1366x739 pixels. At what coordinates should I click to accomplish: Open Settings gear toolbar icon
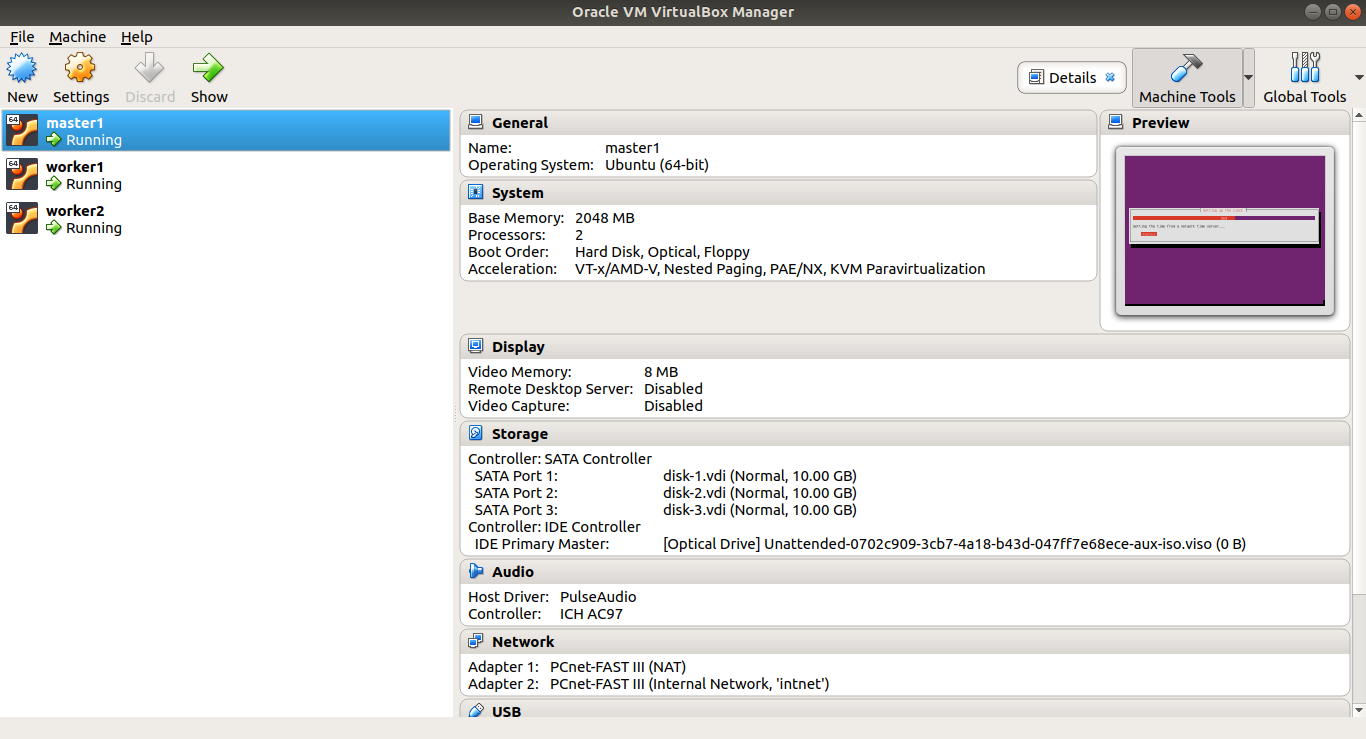80,69
